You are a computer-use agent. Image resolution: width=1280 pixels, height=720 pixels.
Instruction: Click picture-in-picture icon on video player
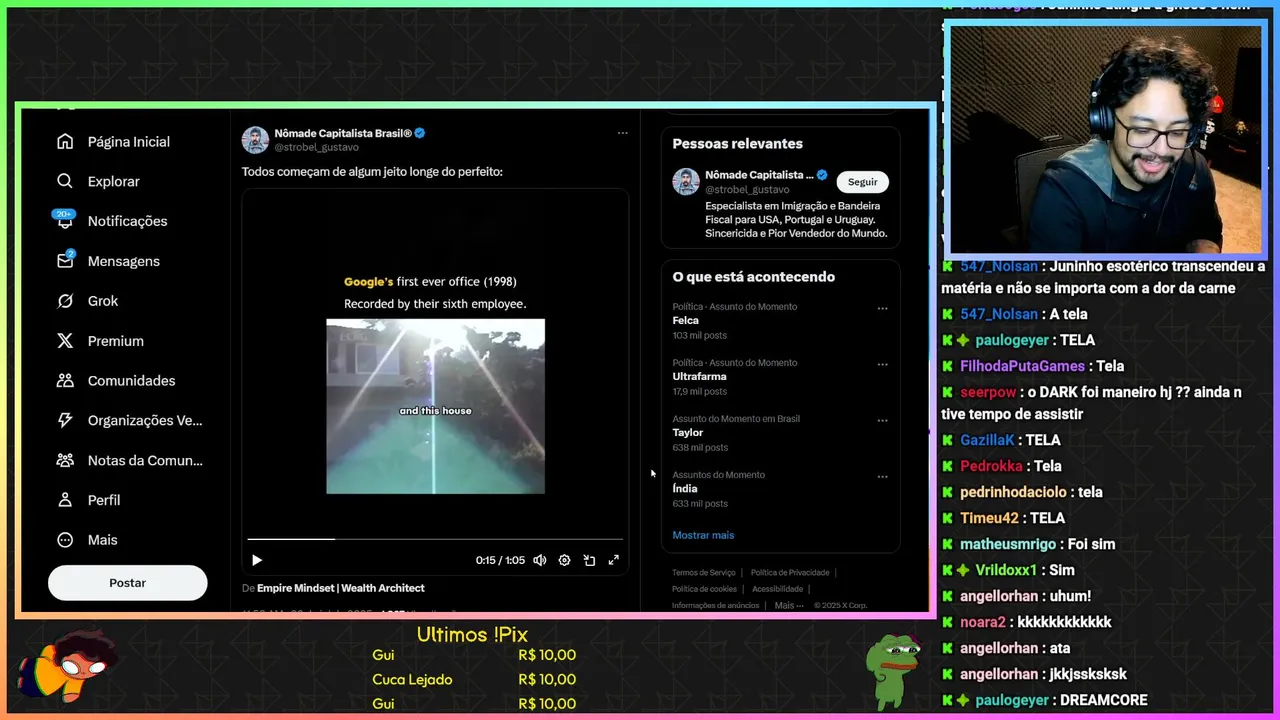[589, 560]
